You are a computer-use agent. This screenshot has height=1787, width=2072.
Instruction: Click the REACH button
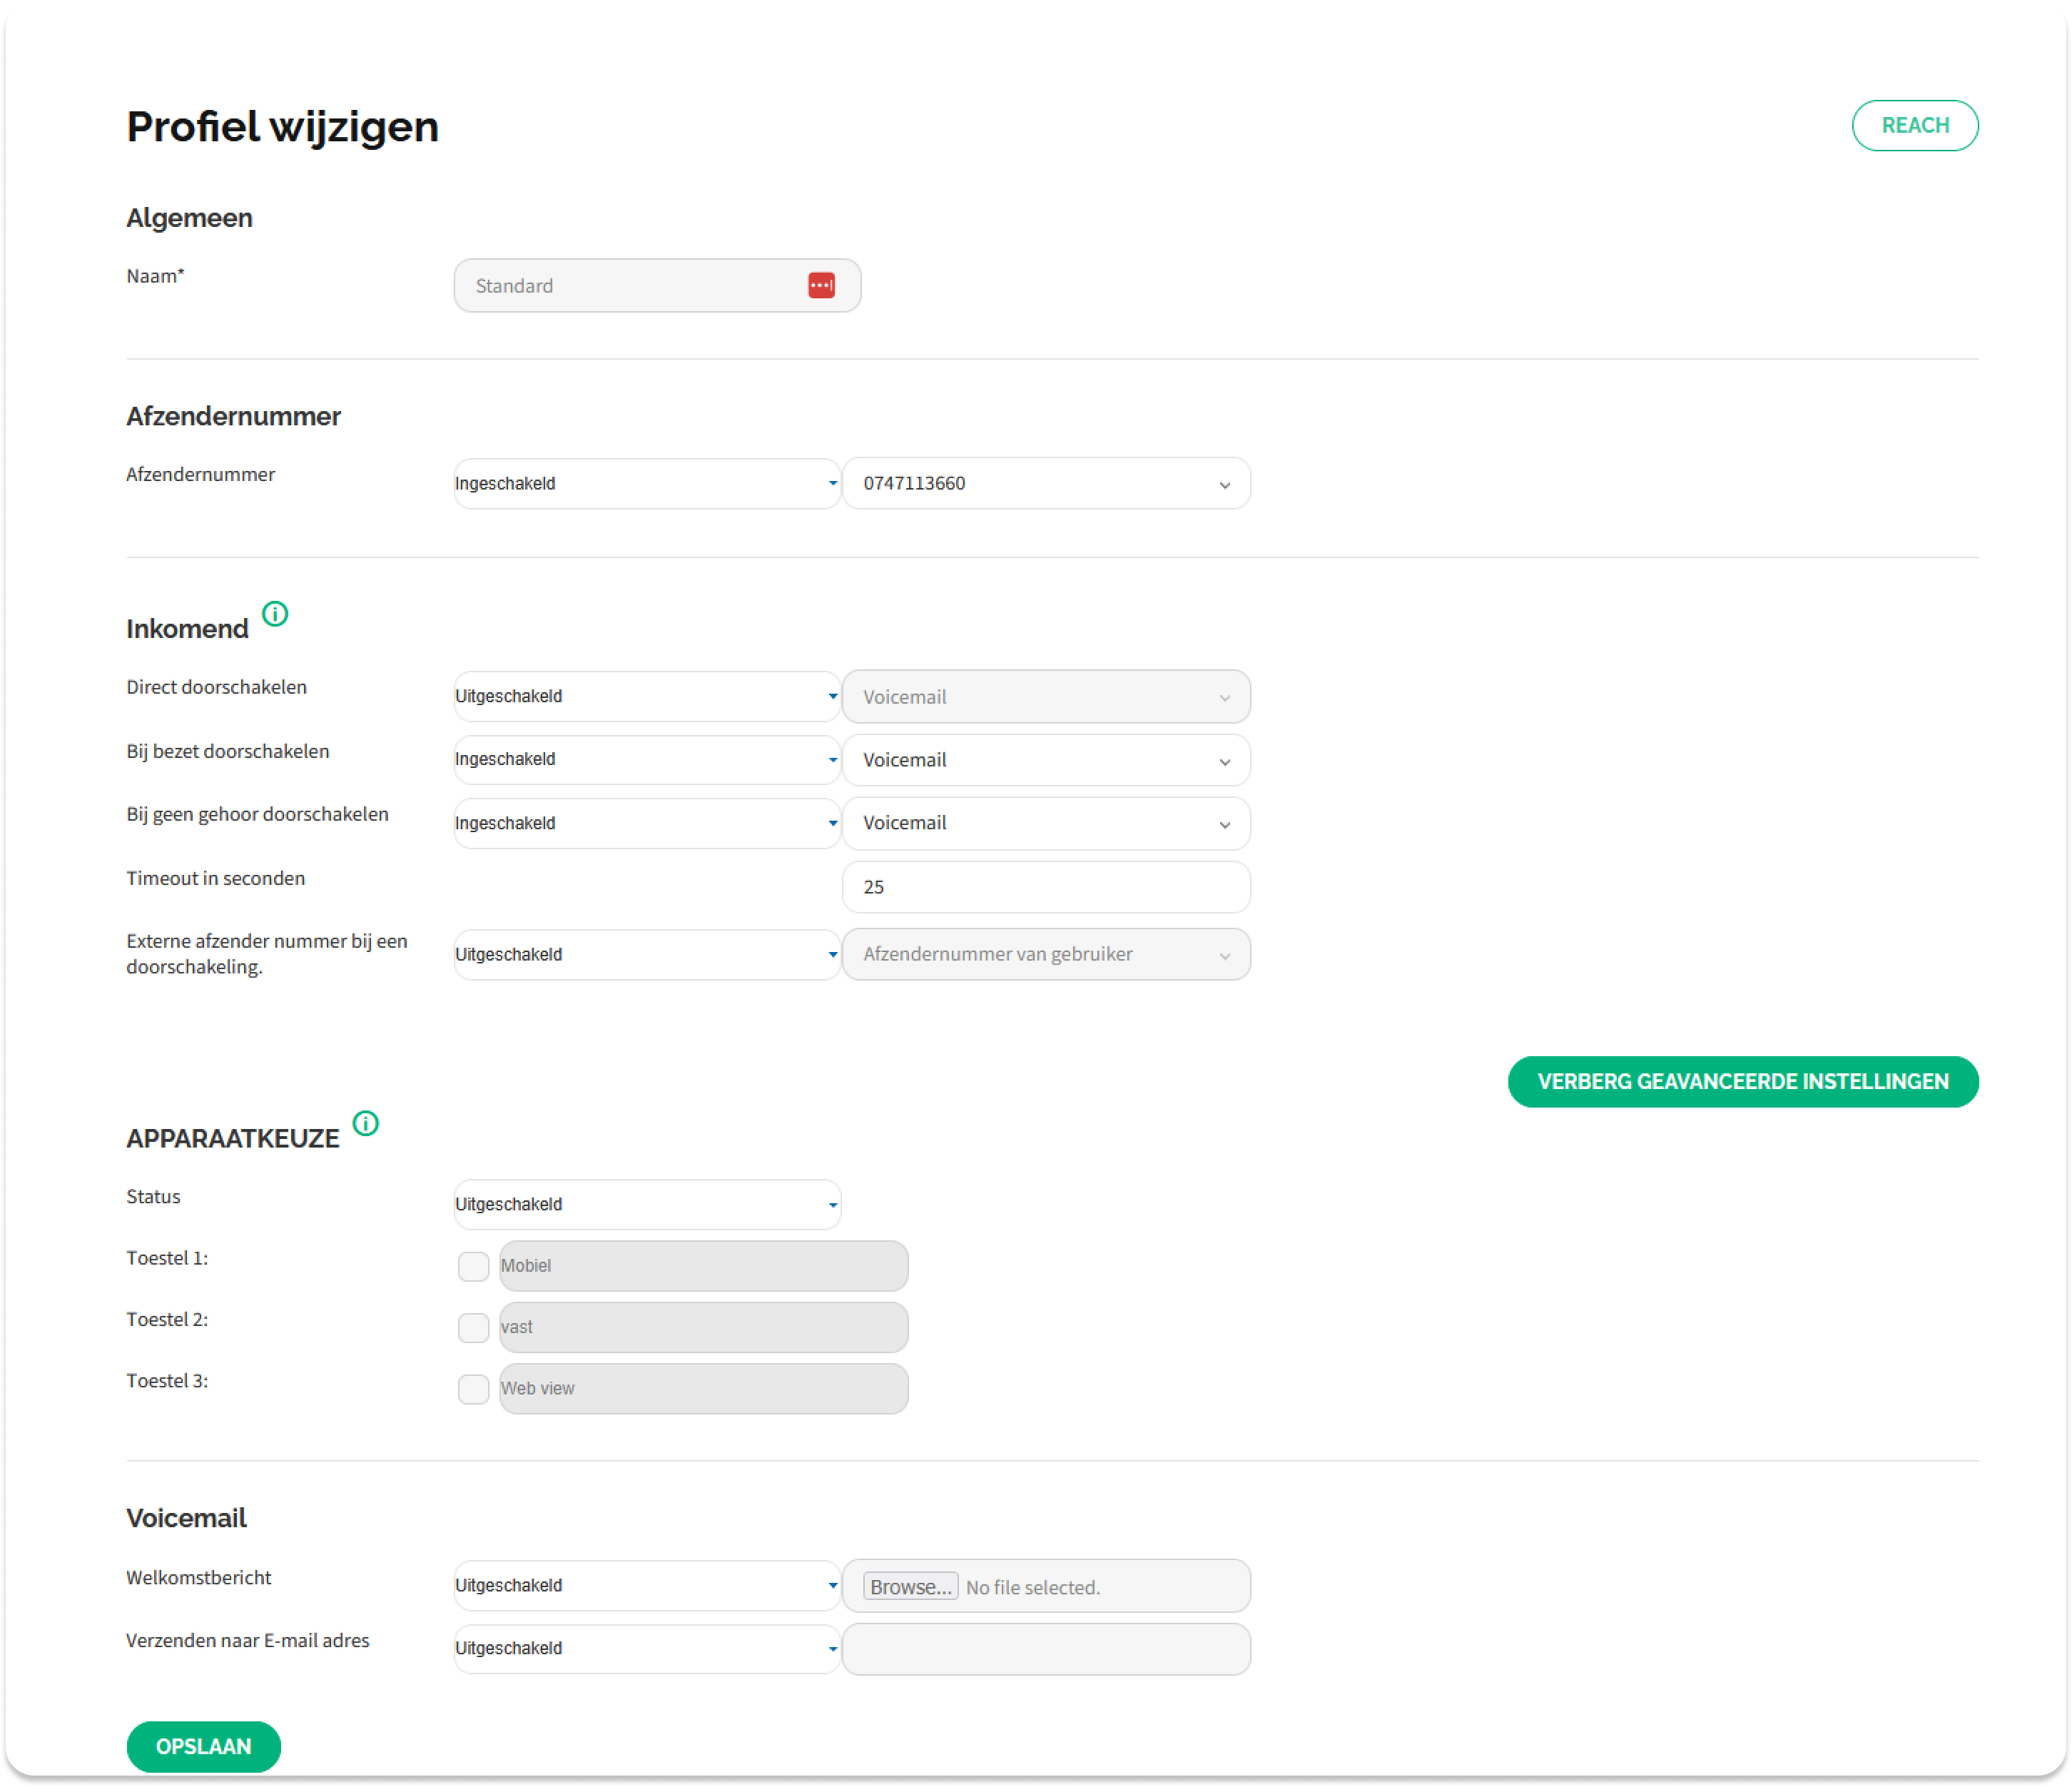(1914, 125)
